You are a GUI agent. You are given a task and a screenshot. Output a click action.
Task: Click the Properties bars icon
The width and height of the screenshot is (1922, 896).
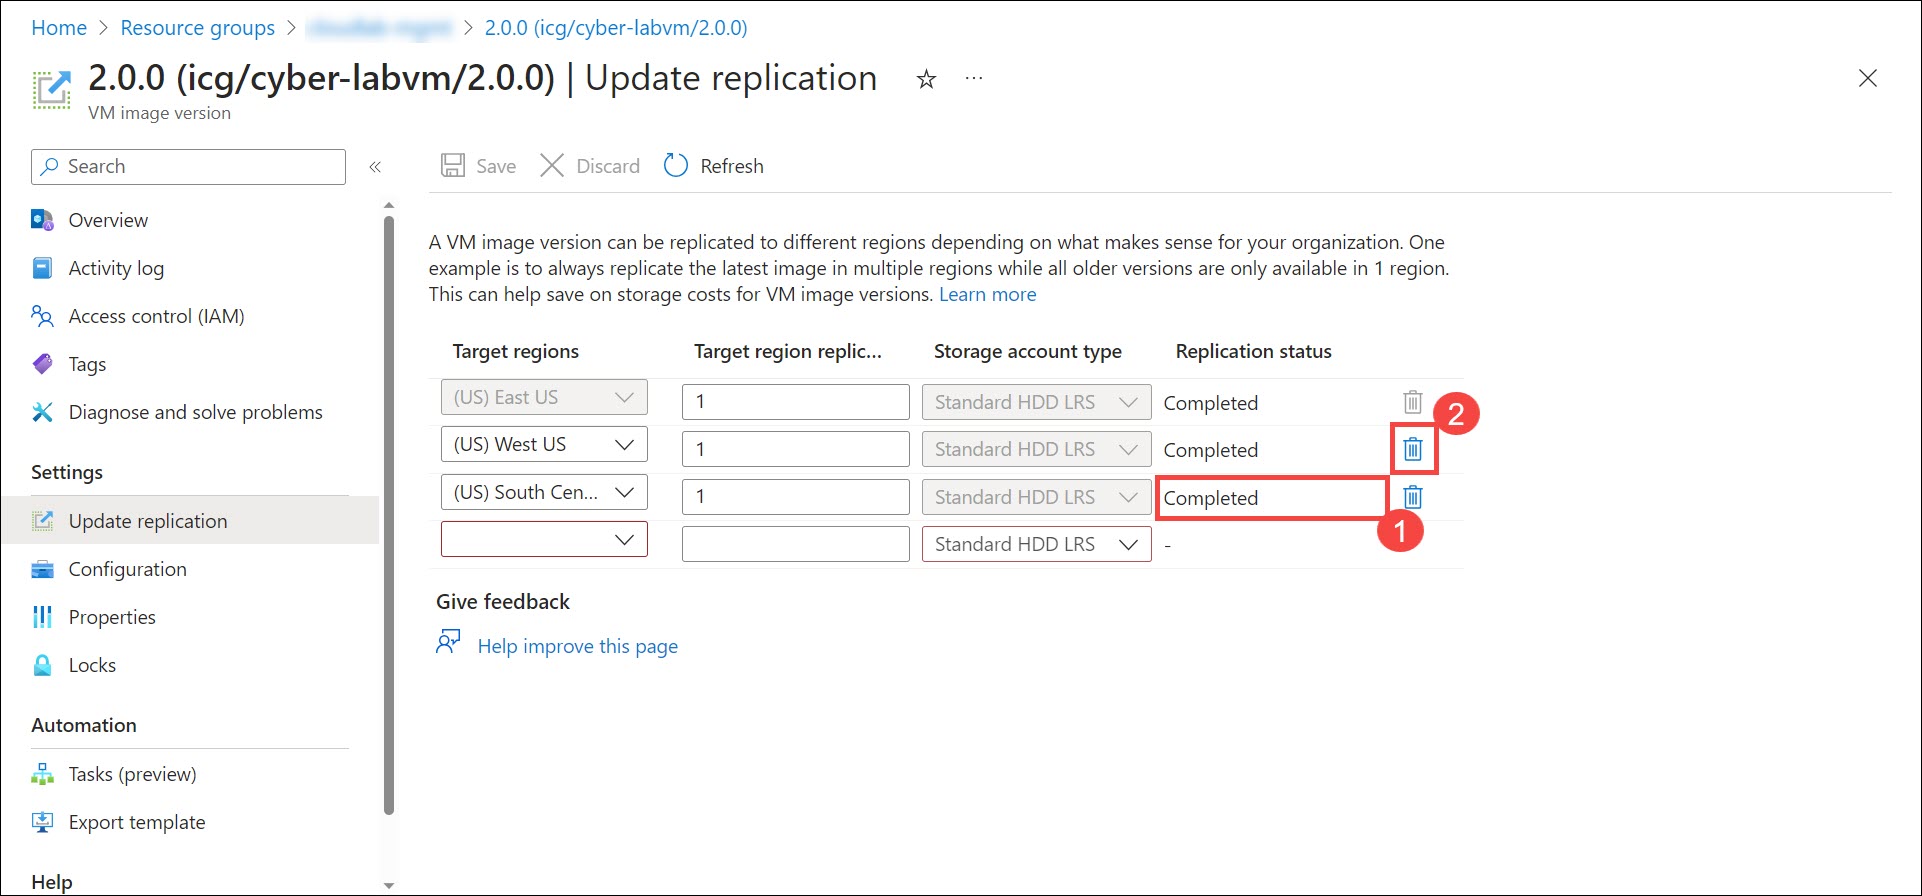pyautogui.click(x=42, y=617)
